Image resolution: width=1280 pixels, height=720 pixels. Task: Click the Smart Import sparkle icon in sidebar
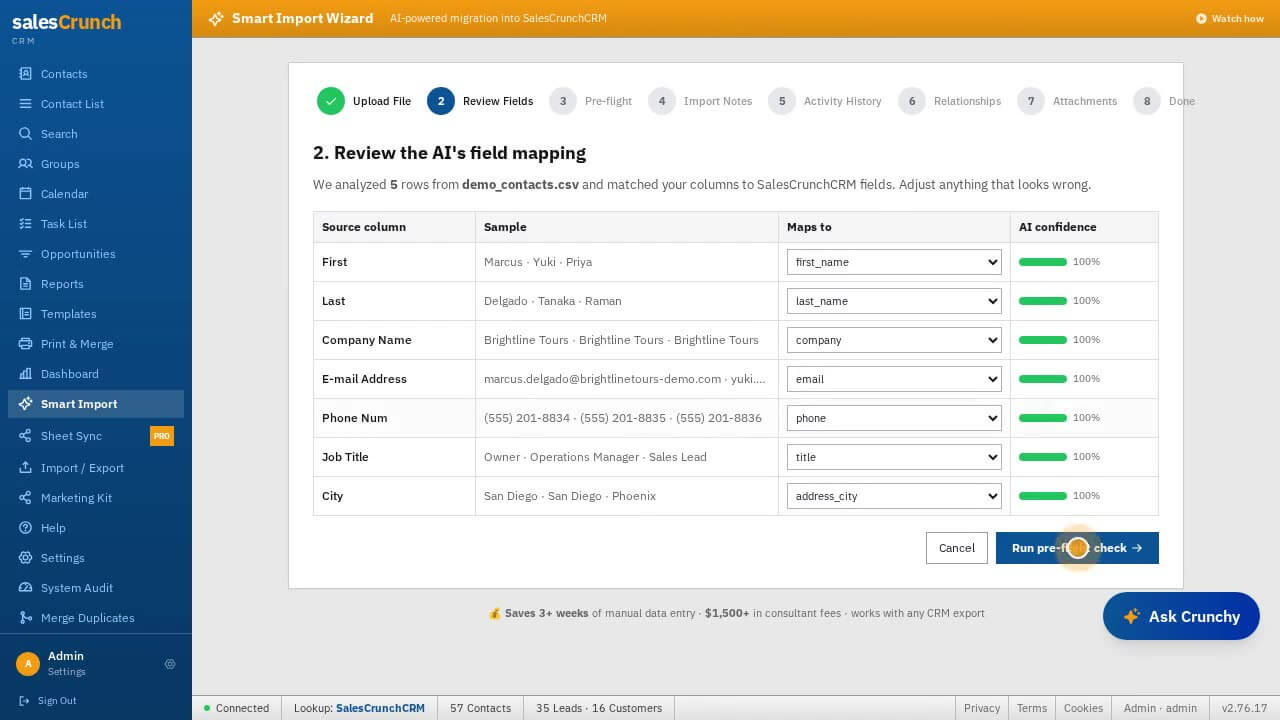click(x=25, y=404)
